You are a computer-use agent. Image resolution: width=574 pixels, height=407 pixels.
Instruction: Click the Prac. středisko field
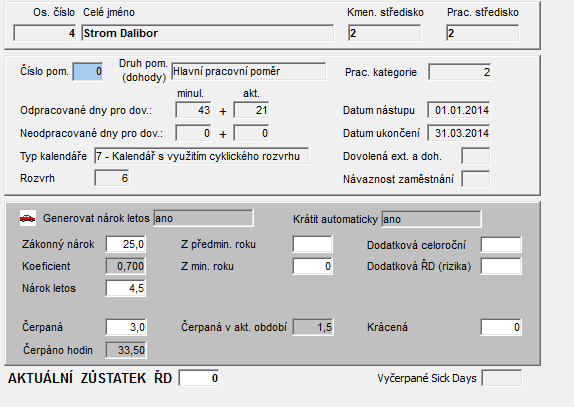pos(482,33)
